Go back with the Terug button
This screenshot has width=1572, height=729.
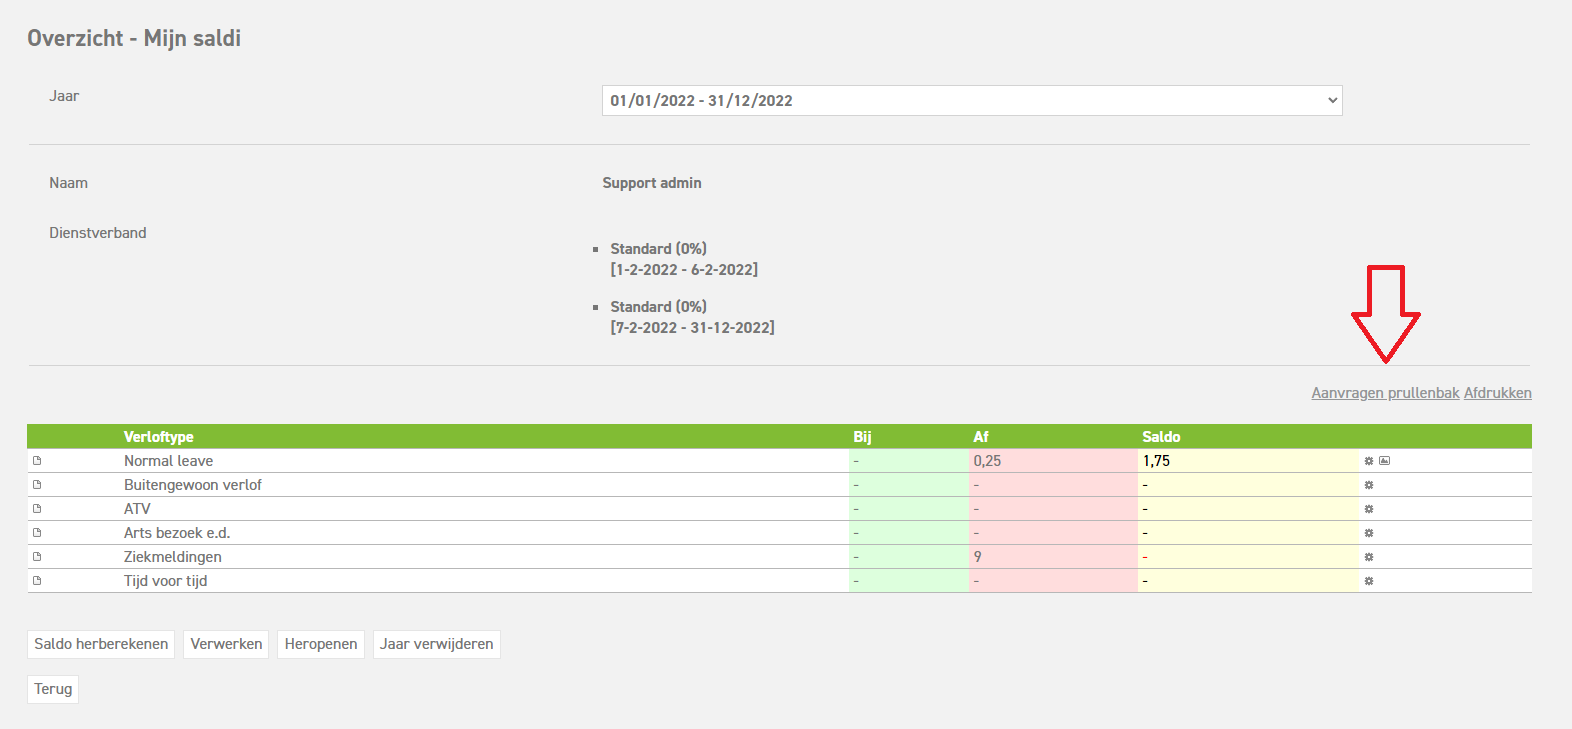[53, 689]
